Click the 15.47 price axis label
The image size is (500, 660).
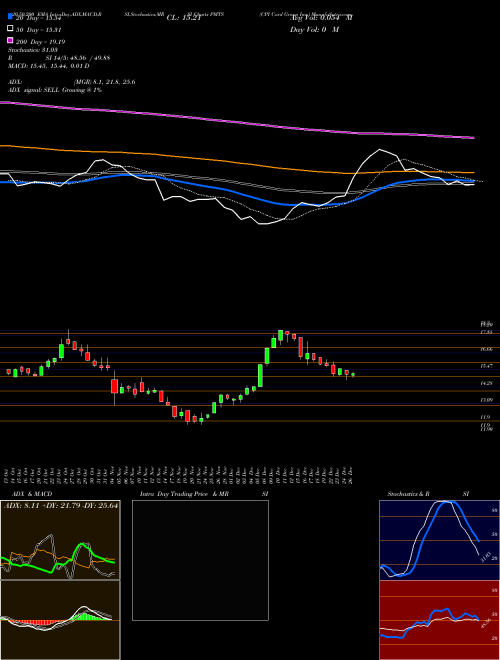[487, 366]
